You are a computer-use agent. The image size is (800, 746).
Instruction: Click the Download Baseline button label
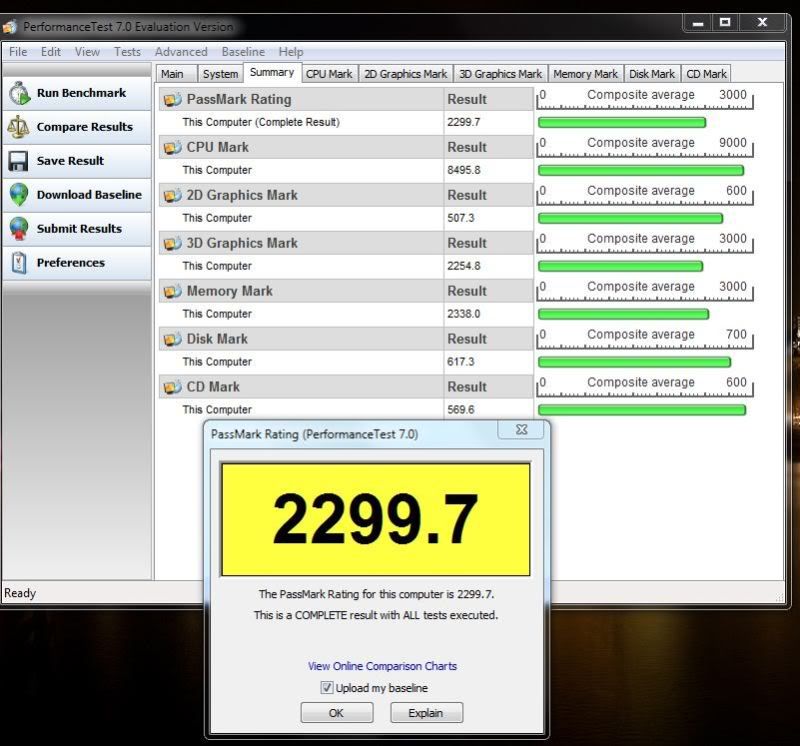89,194
